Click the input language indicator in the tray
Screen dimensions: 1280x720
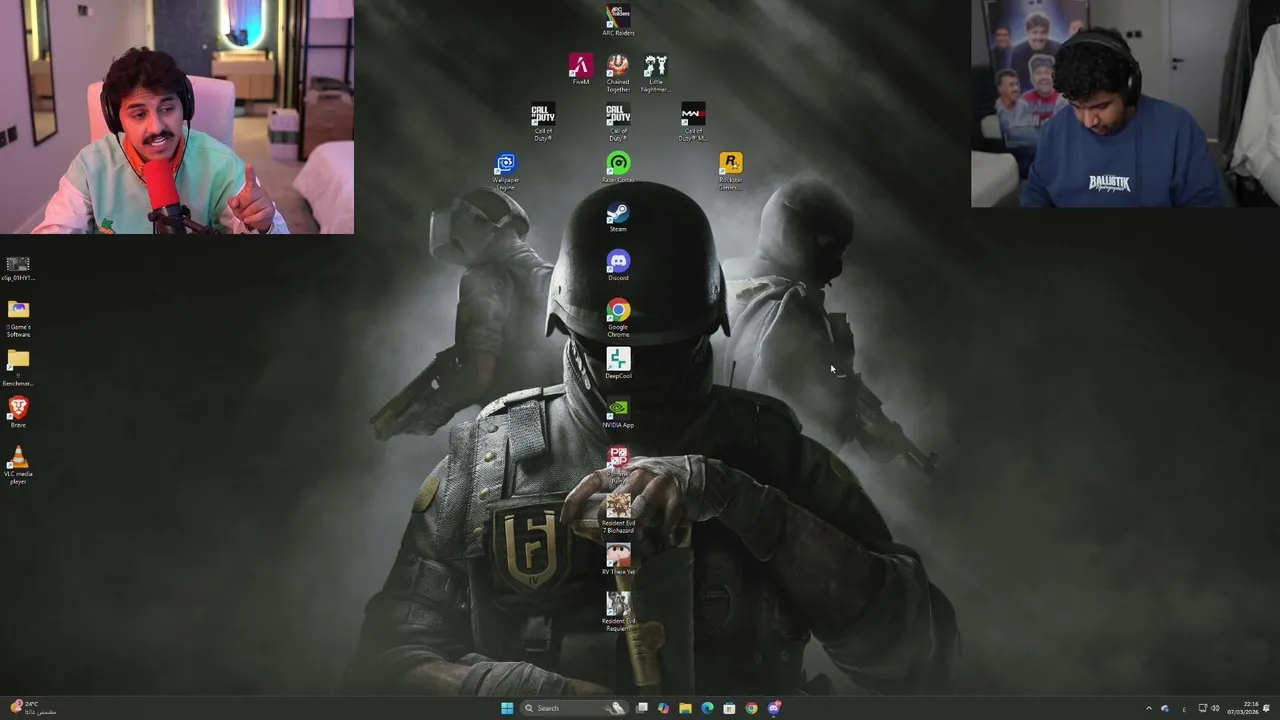pos(1184,708)
